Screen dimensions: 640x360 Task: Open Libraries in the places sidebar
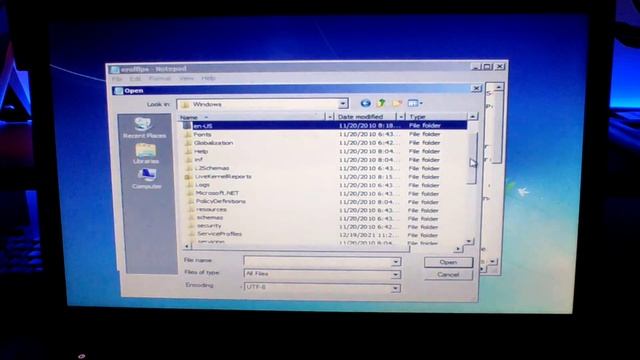coord(145,153)
